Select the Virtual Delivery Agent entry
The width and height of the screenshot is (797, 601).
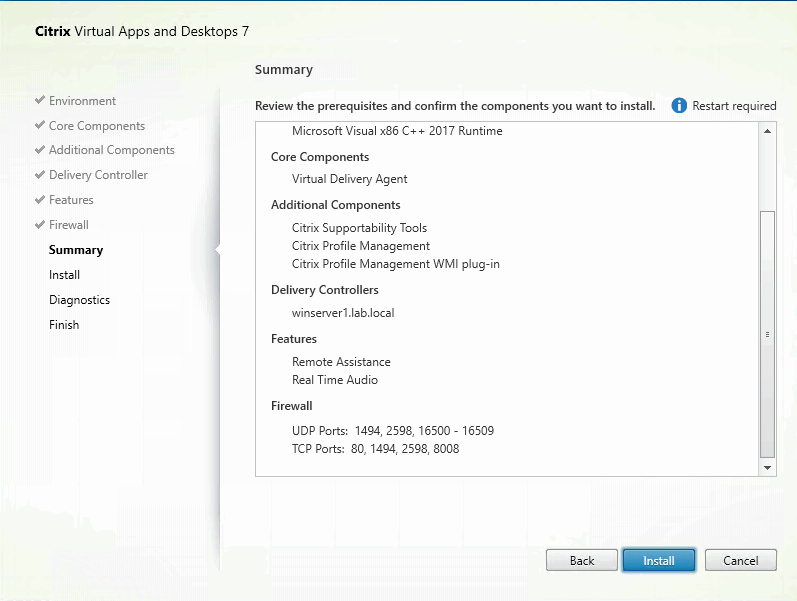349,179
